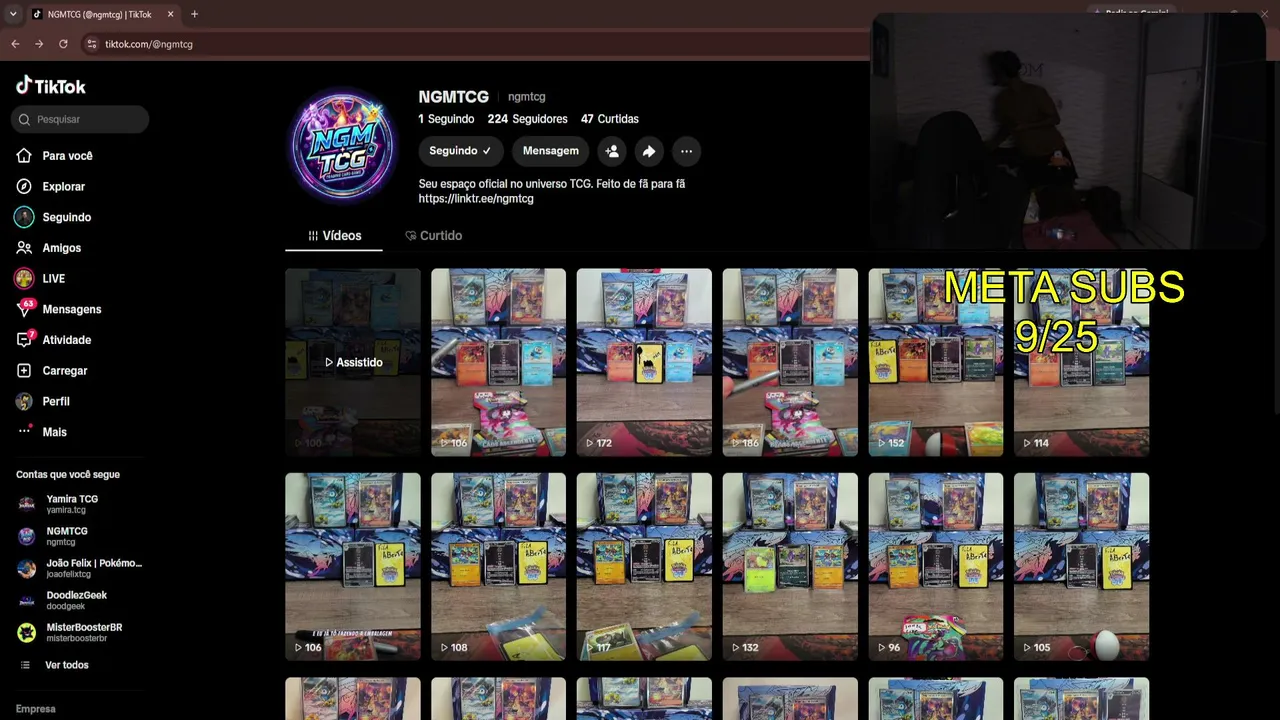Open a new browser tab

[x=194, y=14]
